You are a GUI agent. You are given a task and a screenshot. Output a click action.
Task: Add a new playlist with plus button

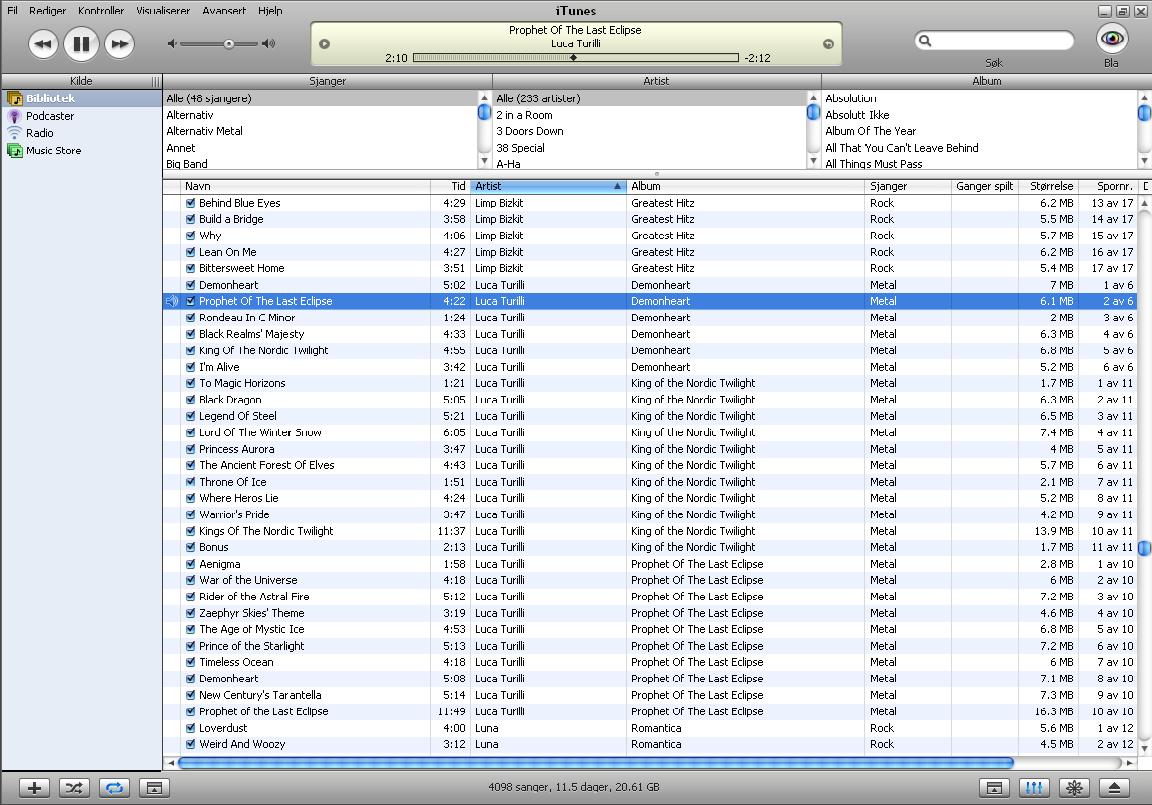pyautogui.click(x=35, y=788)
